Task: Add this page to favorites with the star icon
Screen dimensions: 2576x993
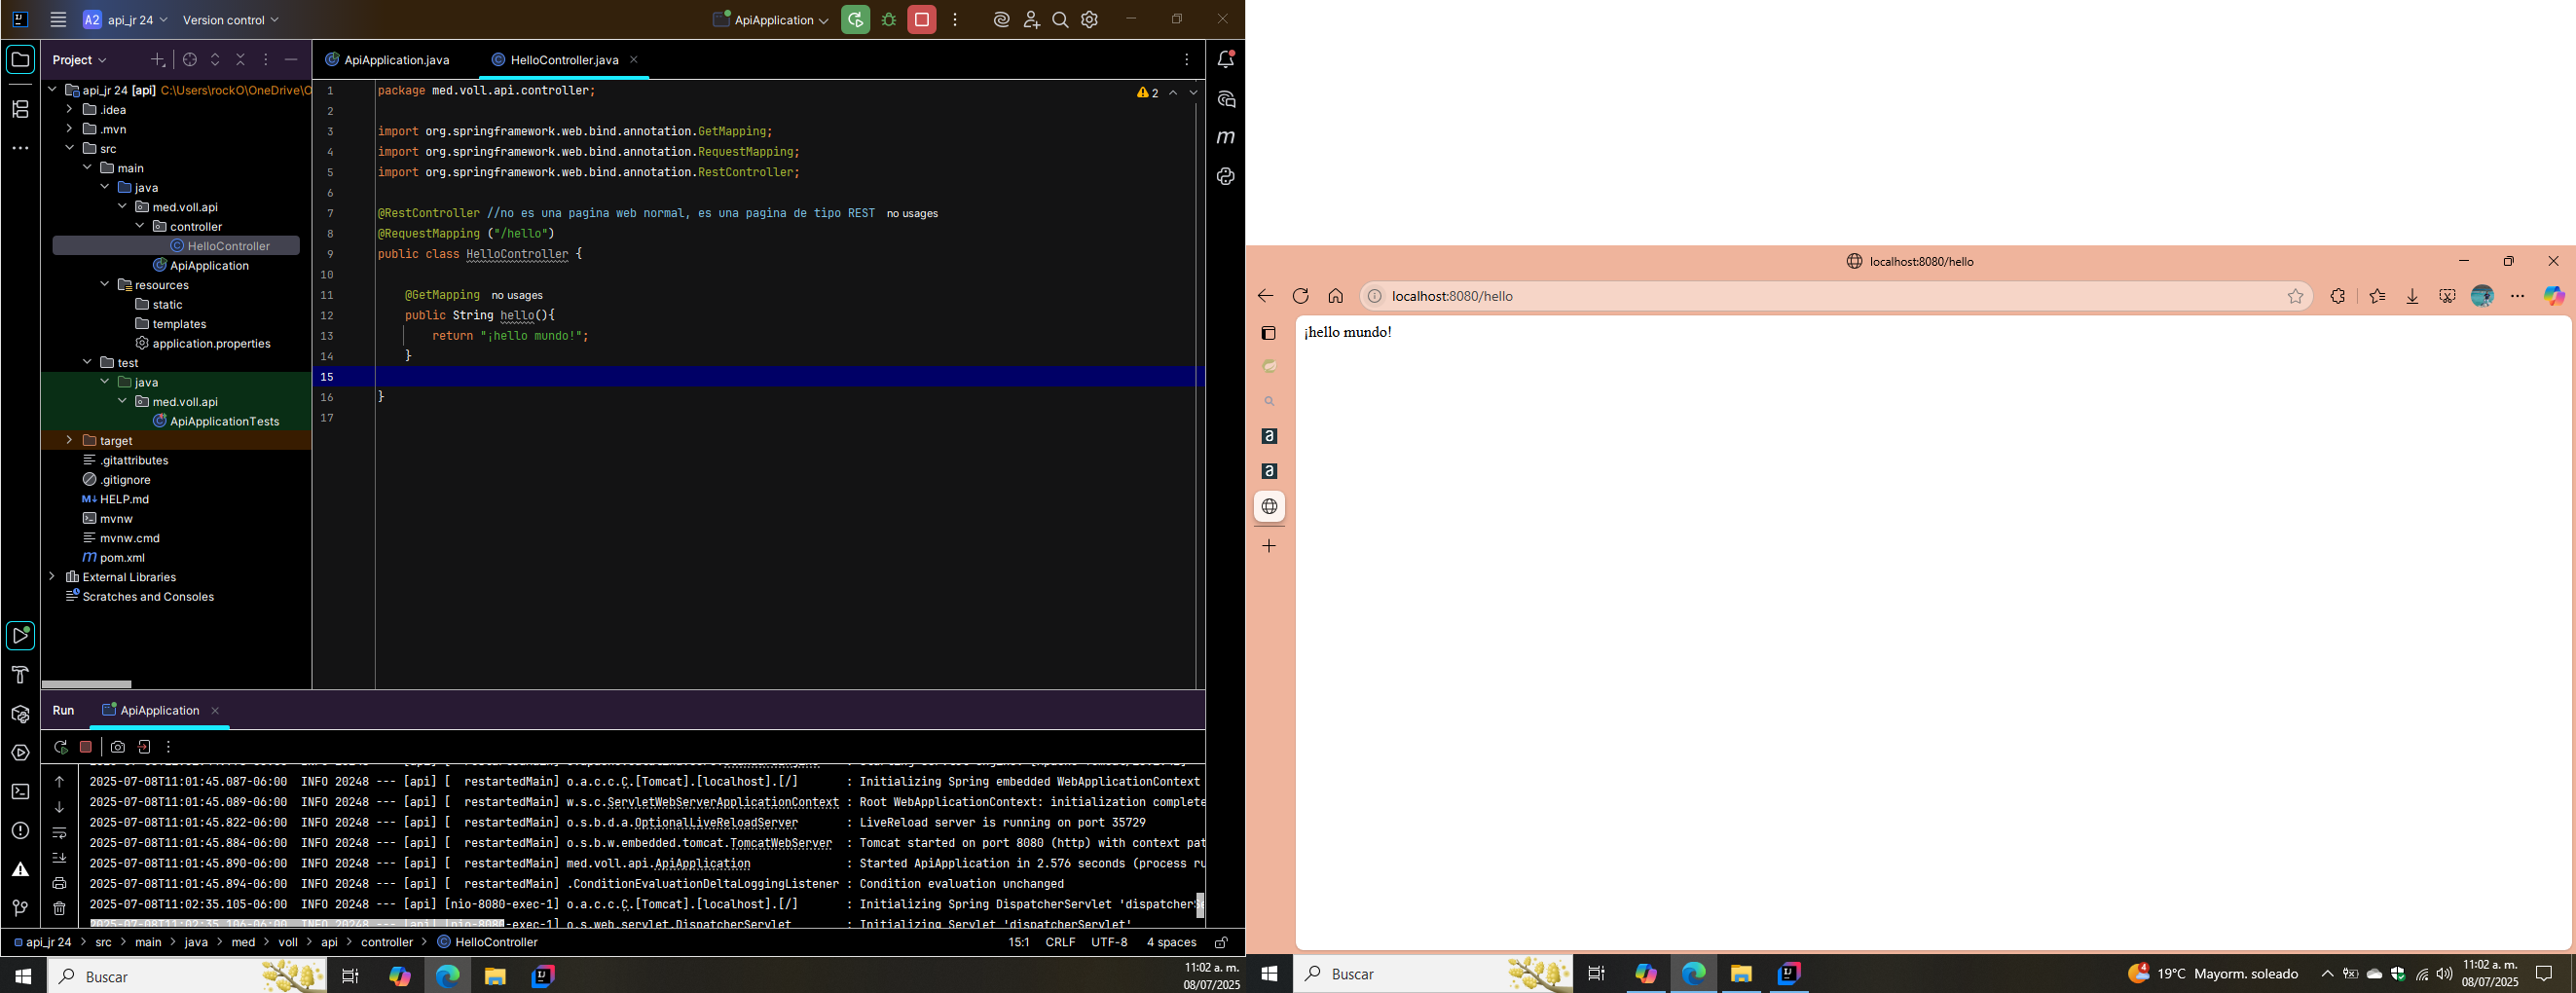Action: [x=2295, y=296]
